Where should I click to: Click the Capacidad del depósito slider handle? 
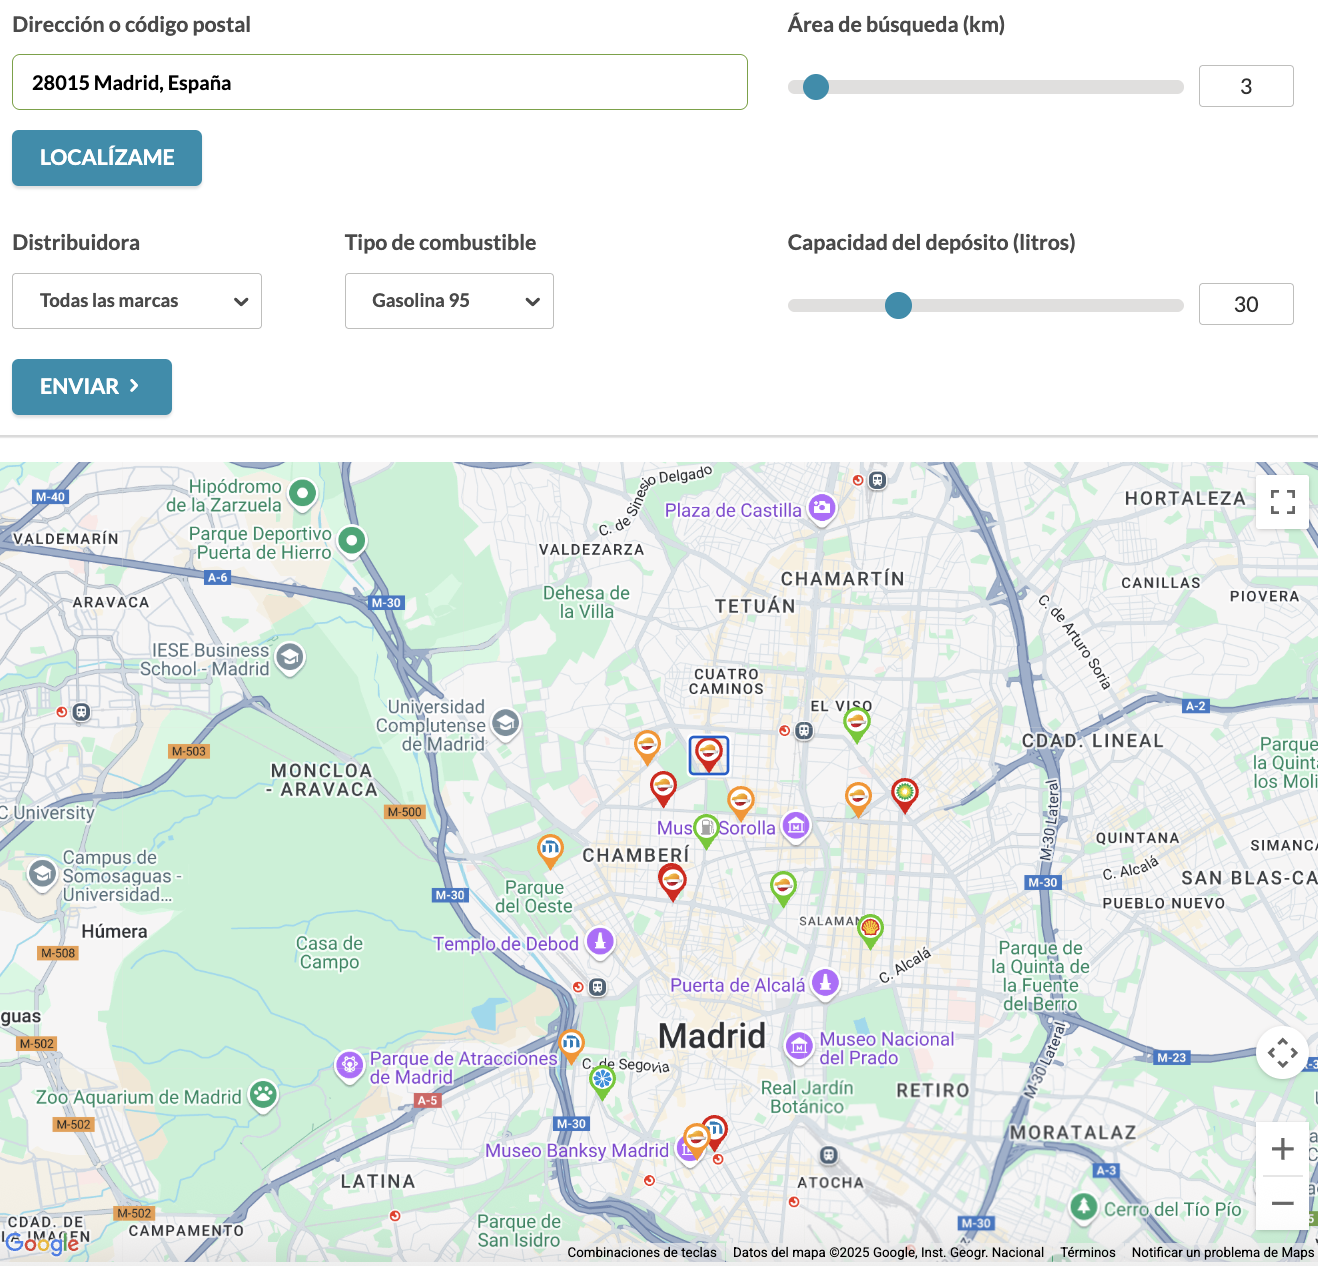coord(899,305)
